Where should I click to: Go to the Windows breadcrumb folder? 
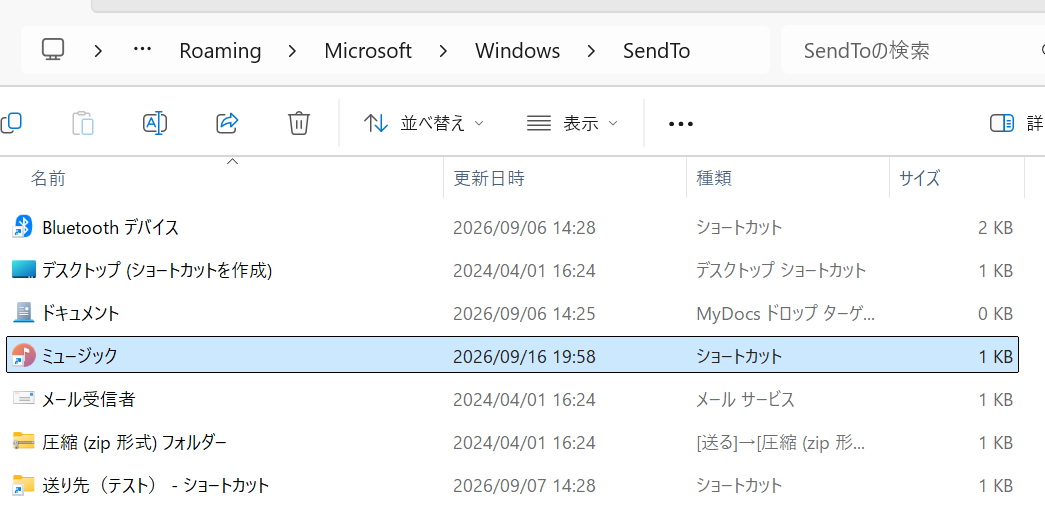pos(517,51)
